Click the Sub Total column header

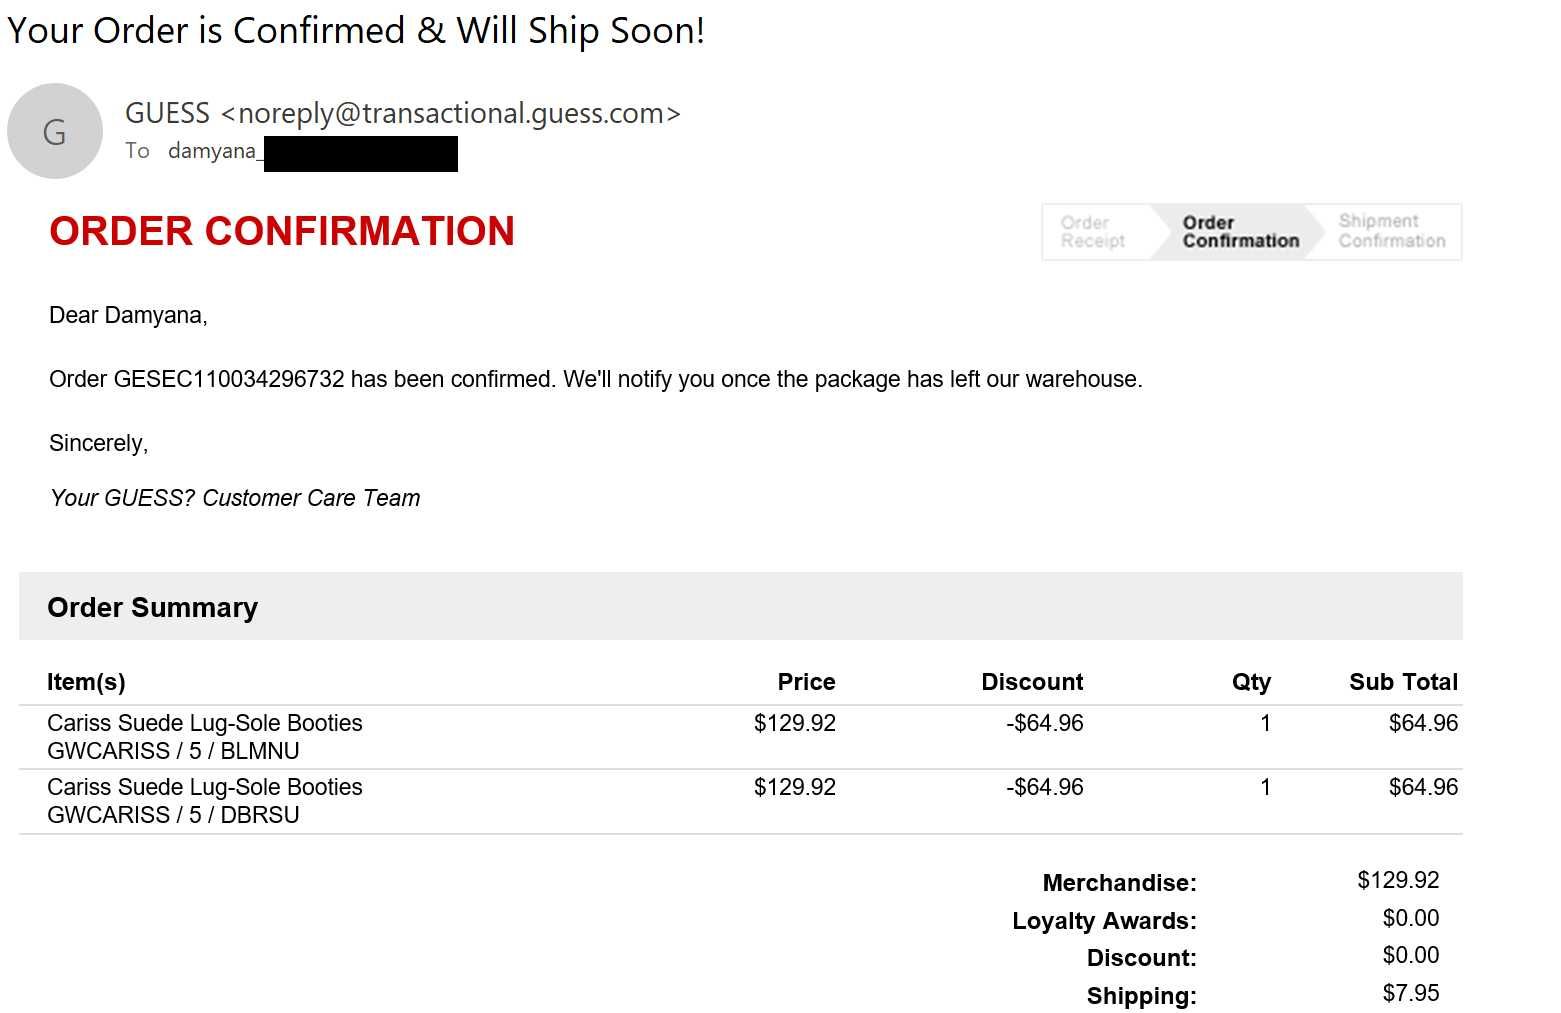click(1403, 682)
